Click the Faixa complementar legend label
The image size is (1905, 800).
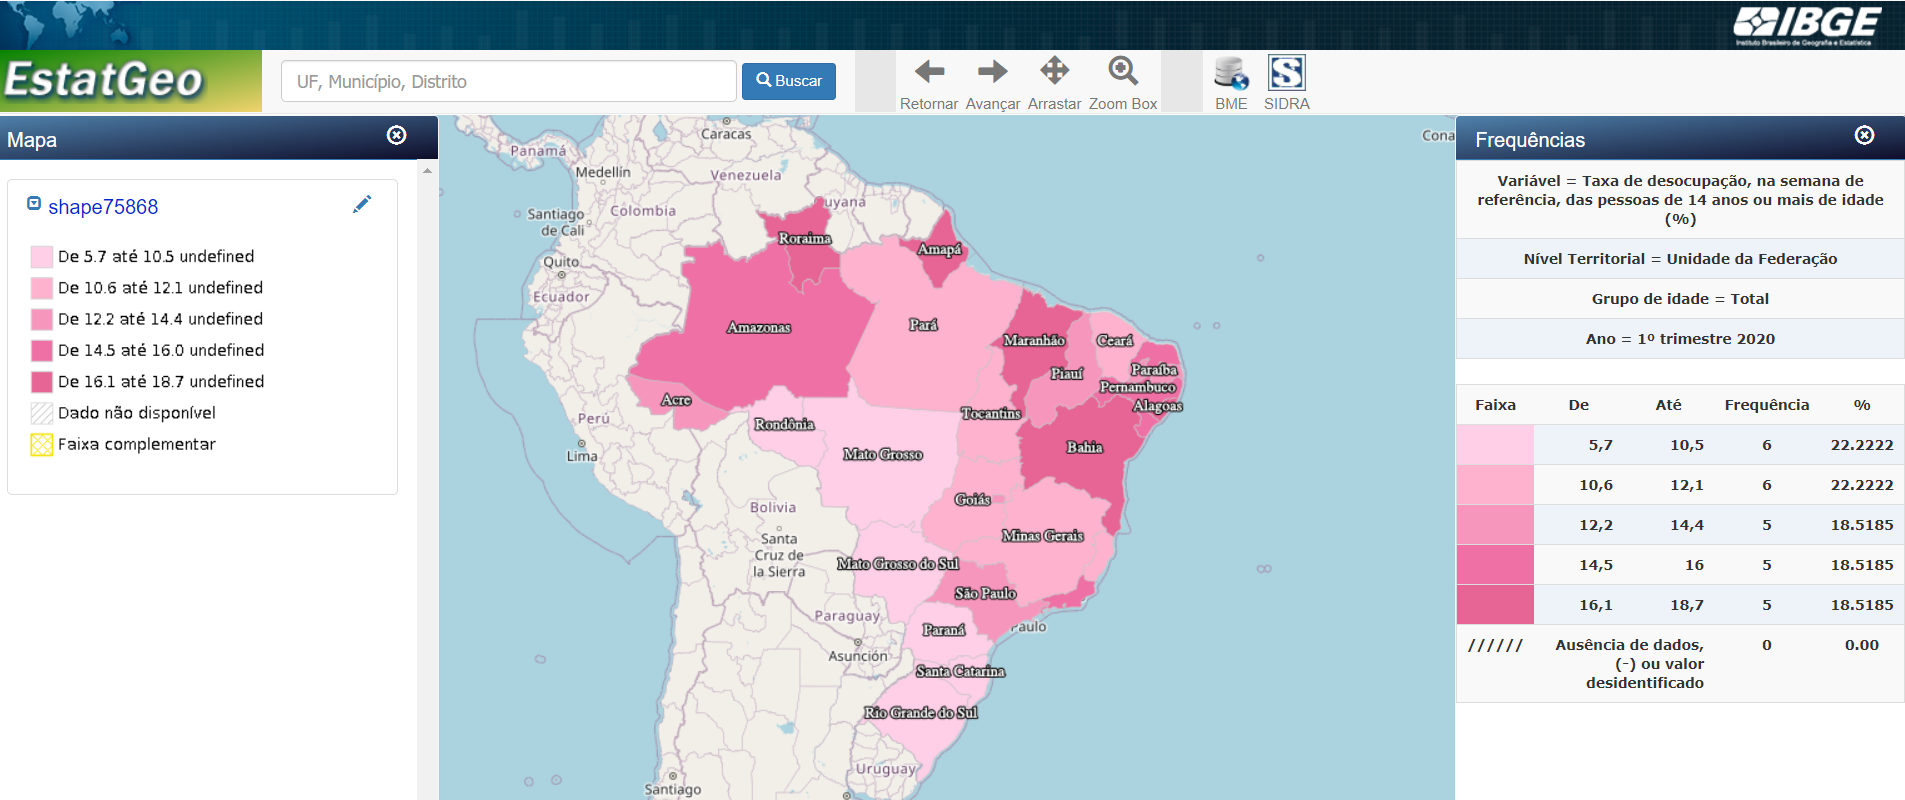pos(137,444)
